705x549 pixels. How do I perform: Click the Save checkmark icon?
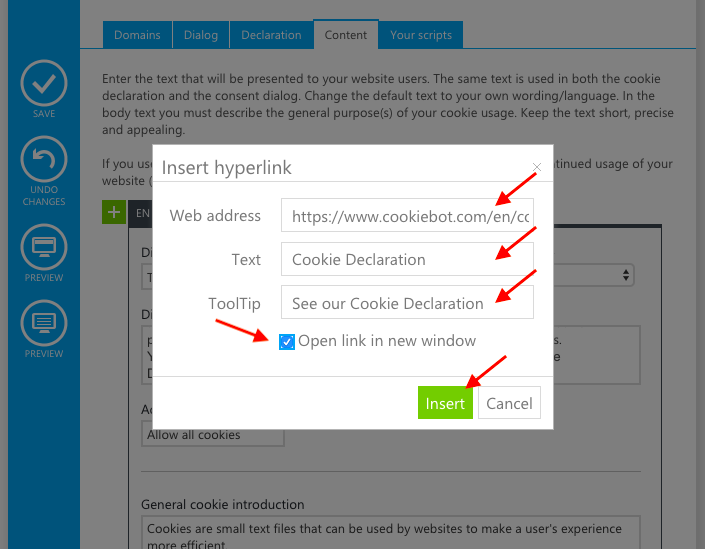point(44,83)
